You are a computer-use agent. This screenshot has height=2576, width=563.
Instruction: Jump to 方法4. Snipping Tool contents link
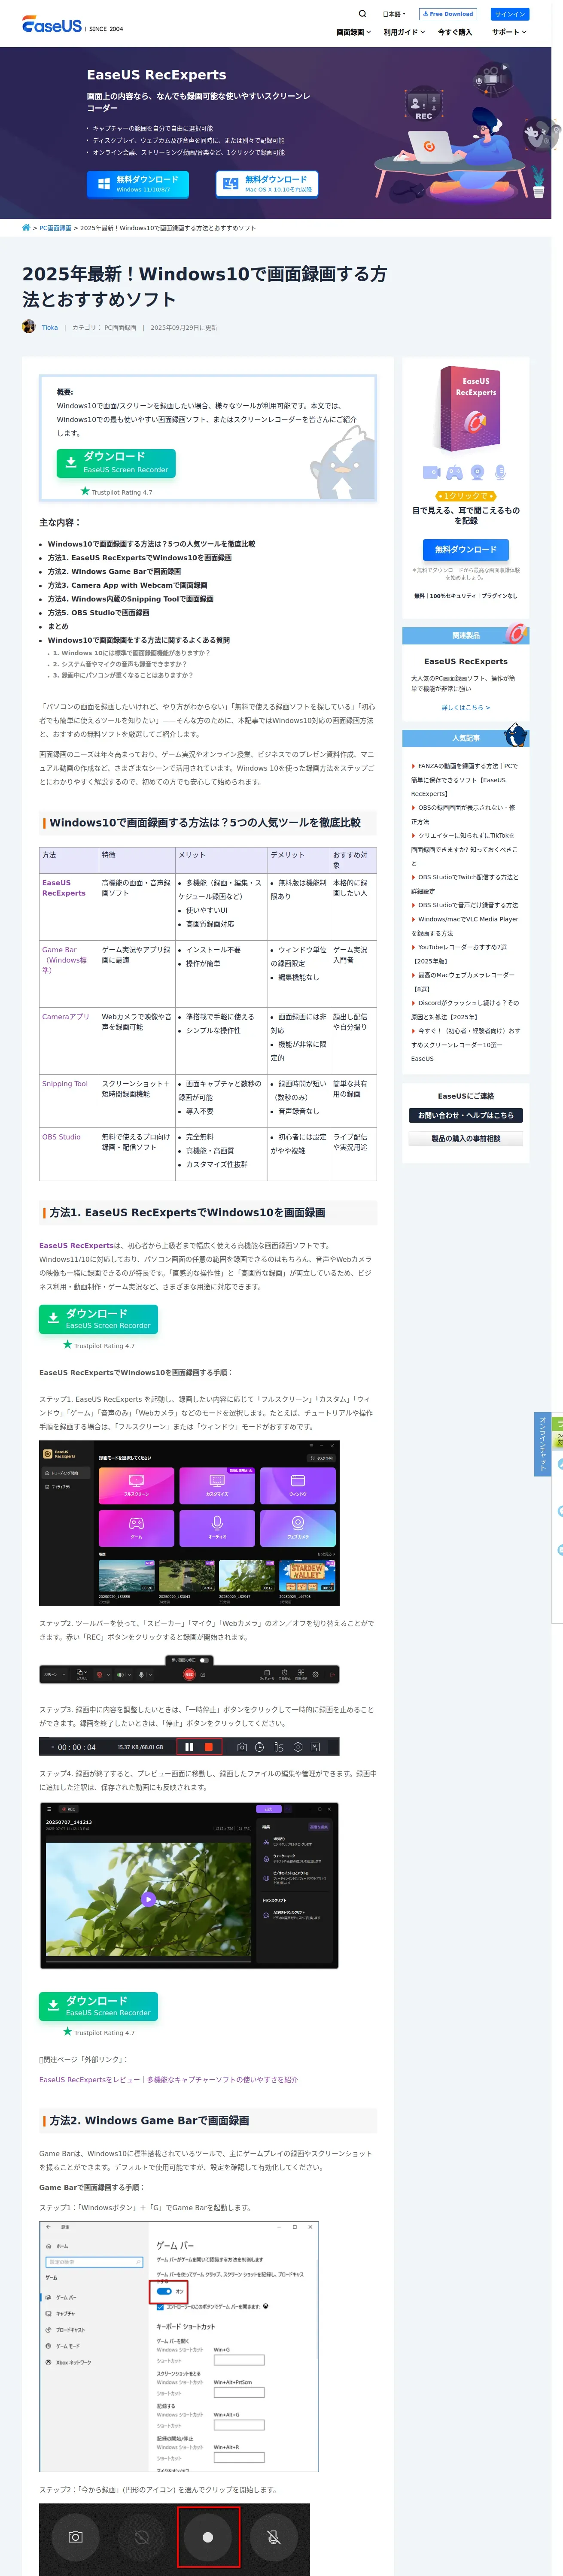(x=131, y=599)
